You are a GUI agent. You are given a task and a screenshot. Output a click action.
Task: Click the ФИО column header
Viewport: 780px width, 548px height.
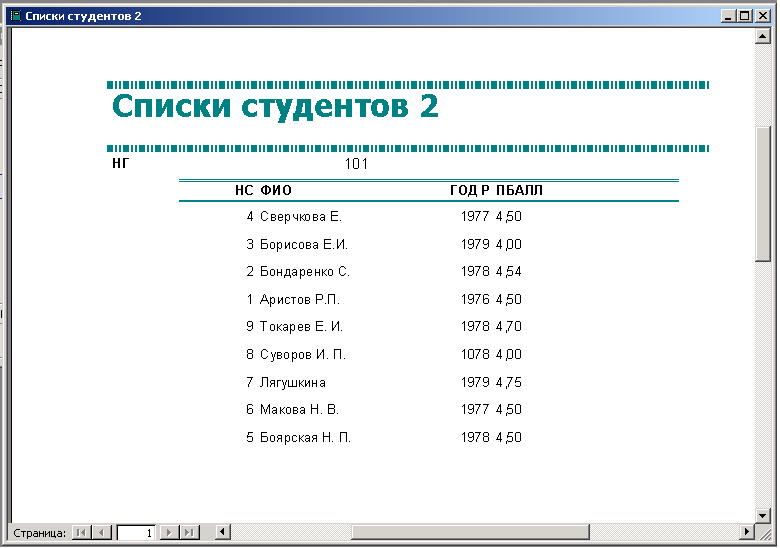tap(276, 190)
